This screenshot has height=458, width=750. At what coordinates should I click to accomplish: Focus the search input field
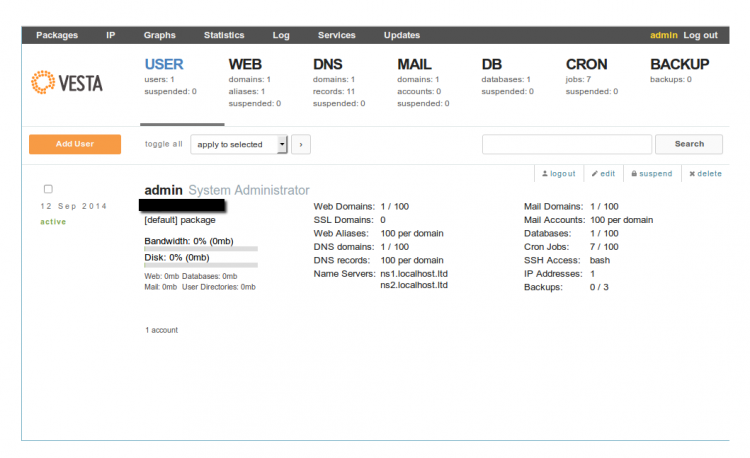pyautogui.click(x=566, y=144)
